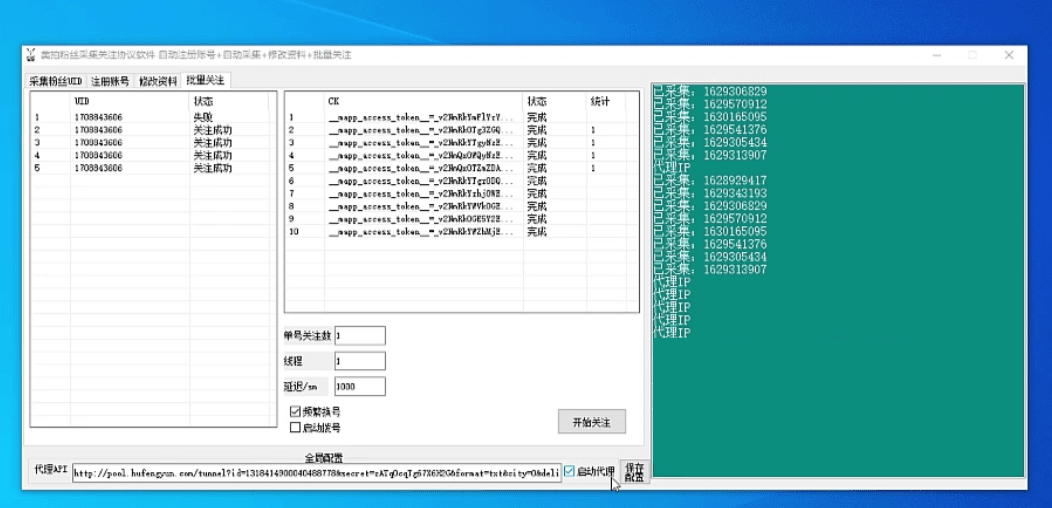Select UID row 1 with 失败 status

[150, 117]
